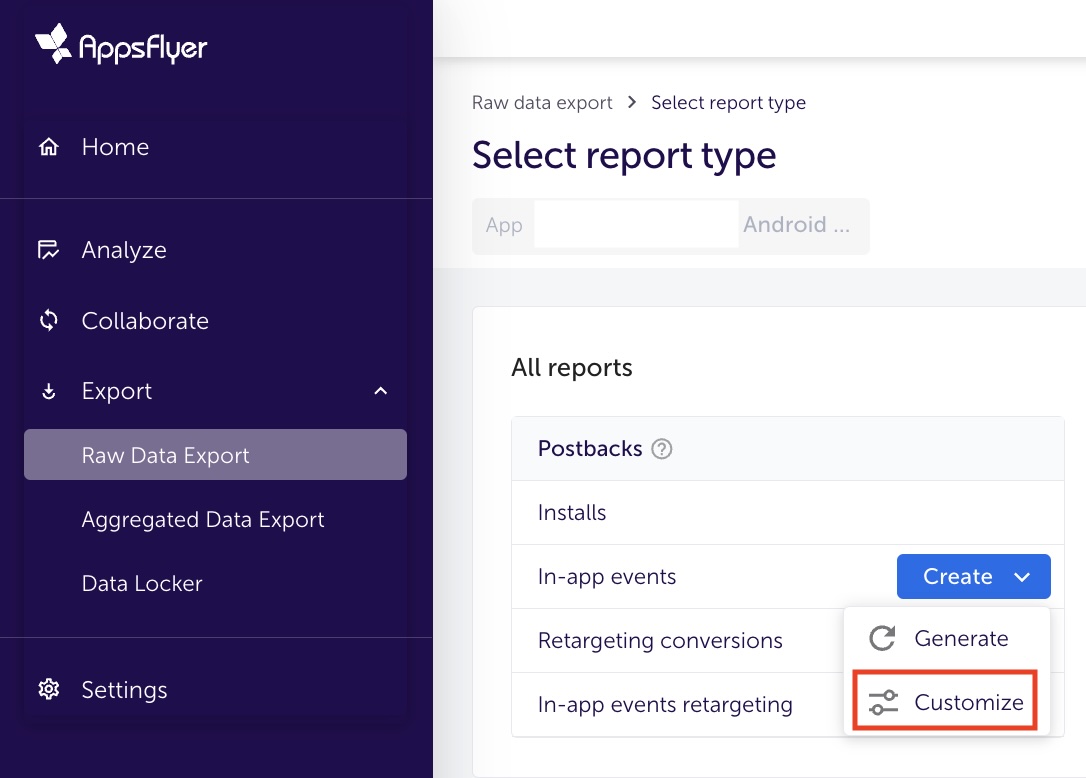Click the Generate refresh icon
1086x778 pixels.
click(882, 639)
